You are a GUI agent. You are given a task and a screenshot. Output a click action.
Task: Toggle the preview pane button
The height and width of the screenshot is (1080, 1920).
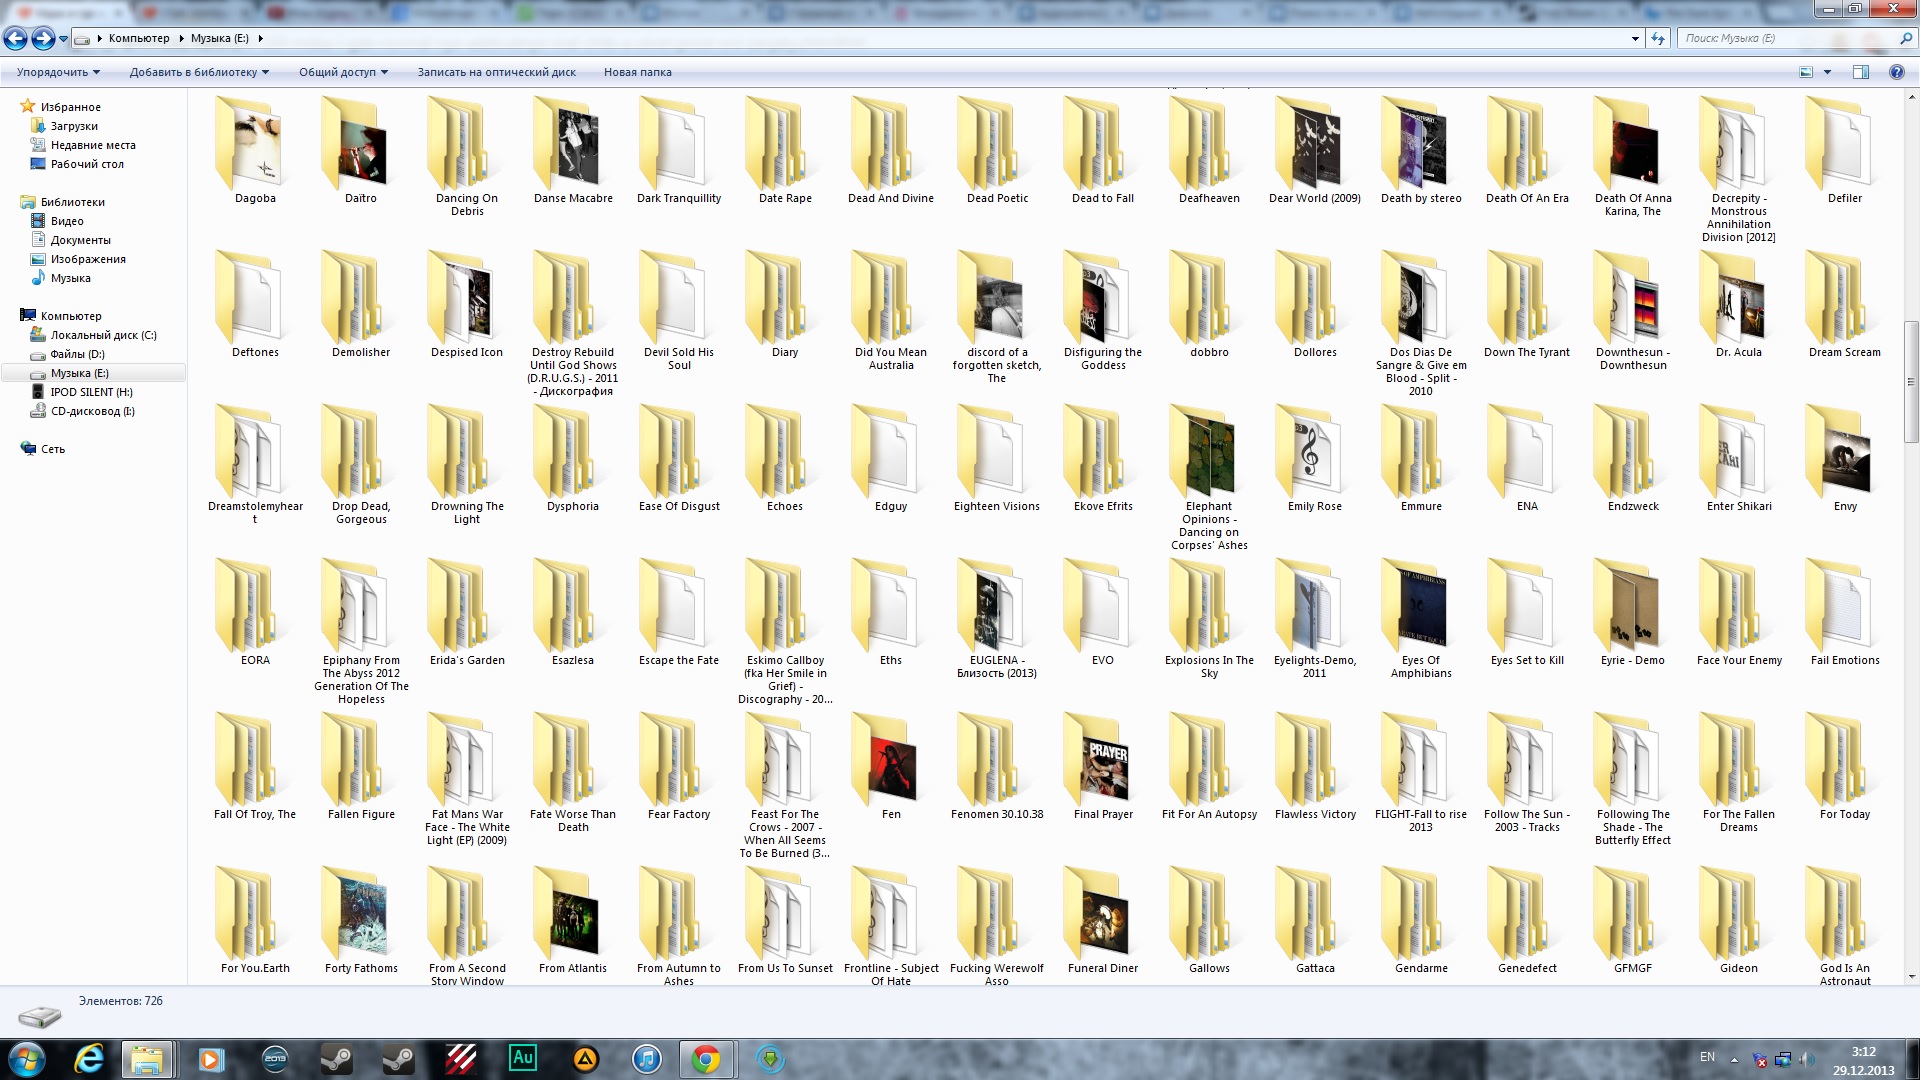1860,72
